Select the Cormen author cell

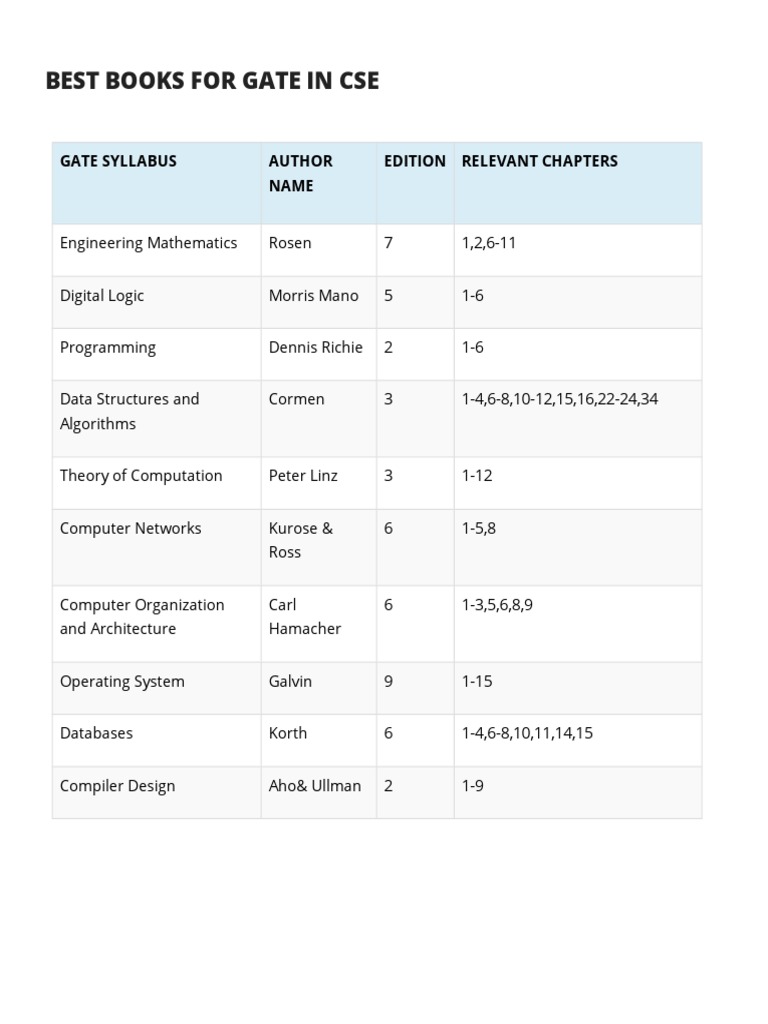point(296,399)
